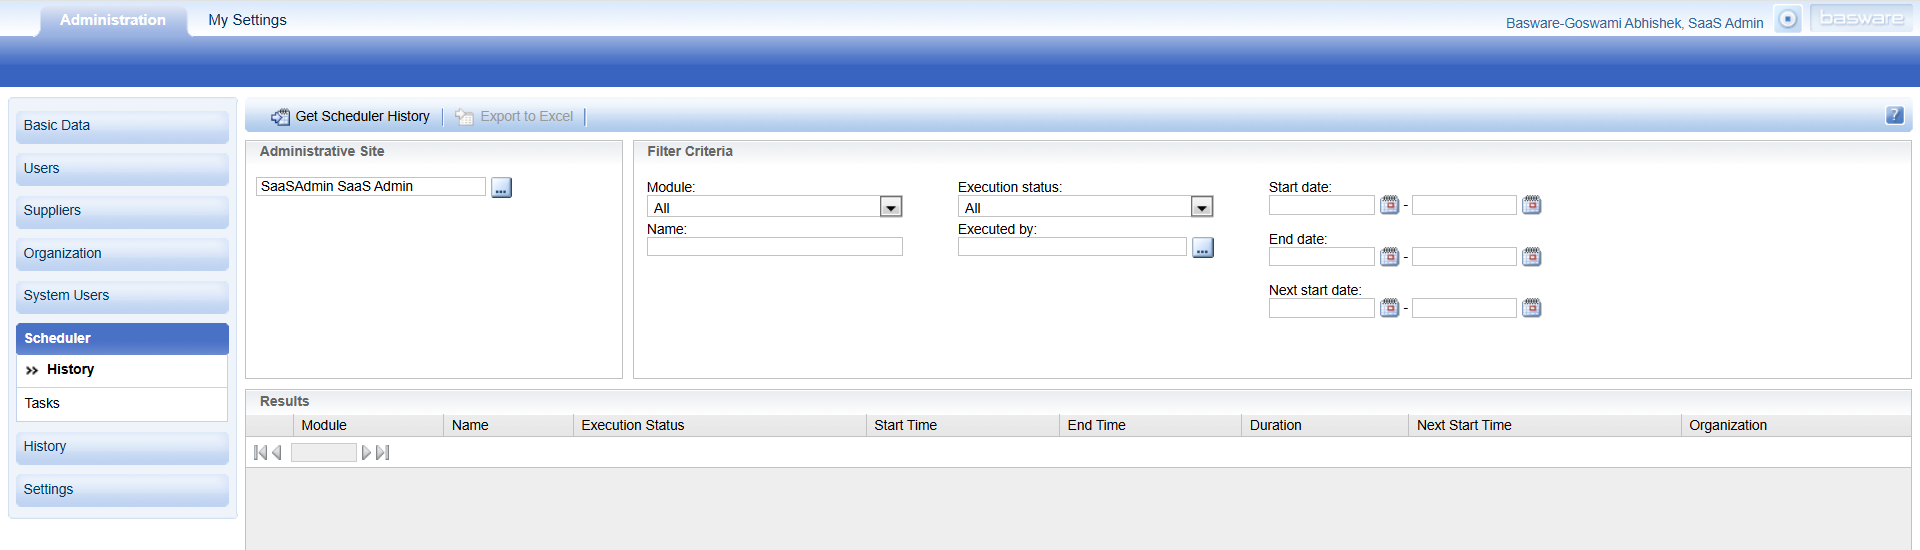Open Executed by lookup ellipsis button

point(1203,247)
